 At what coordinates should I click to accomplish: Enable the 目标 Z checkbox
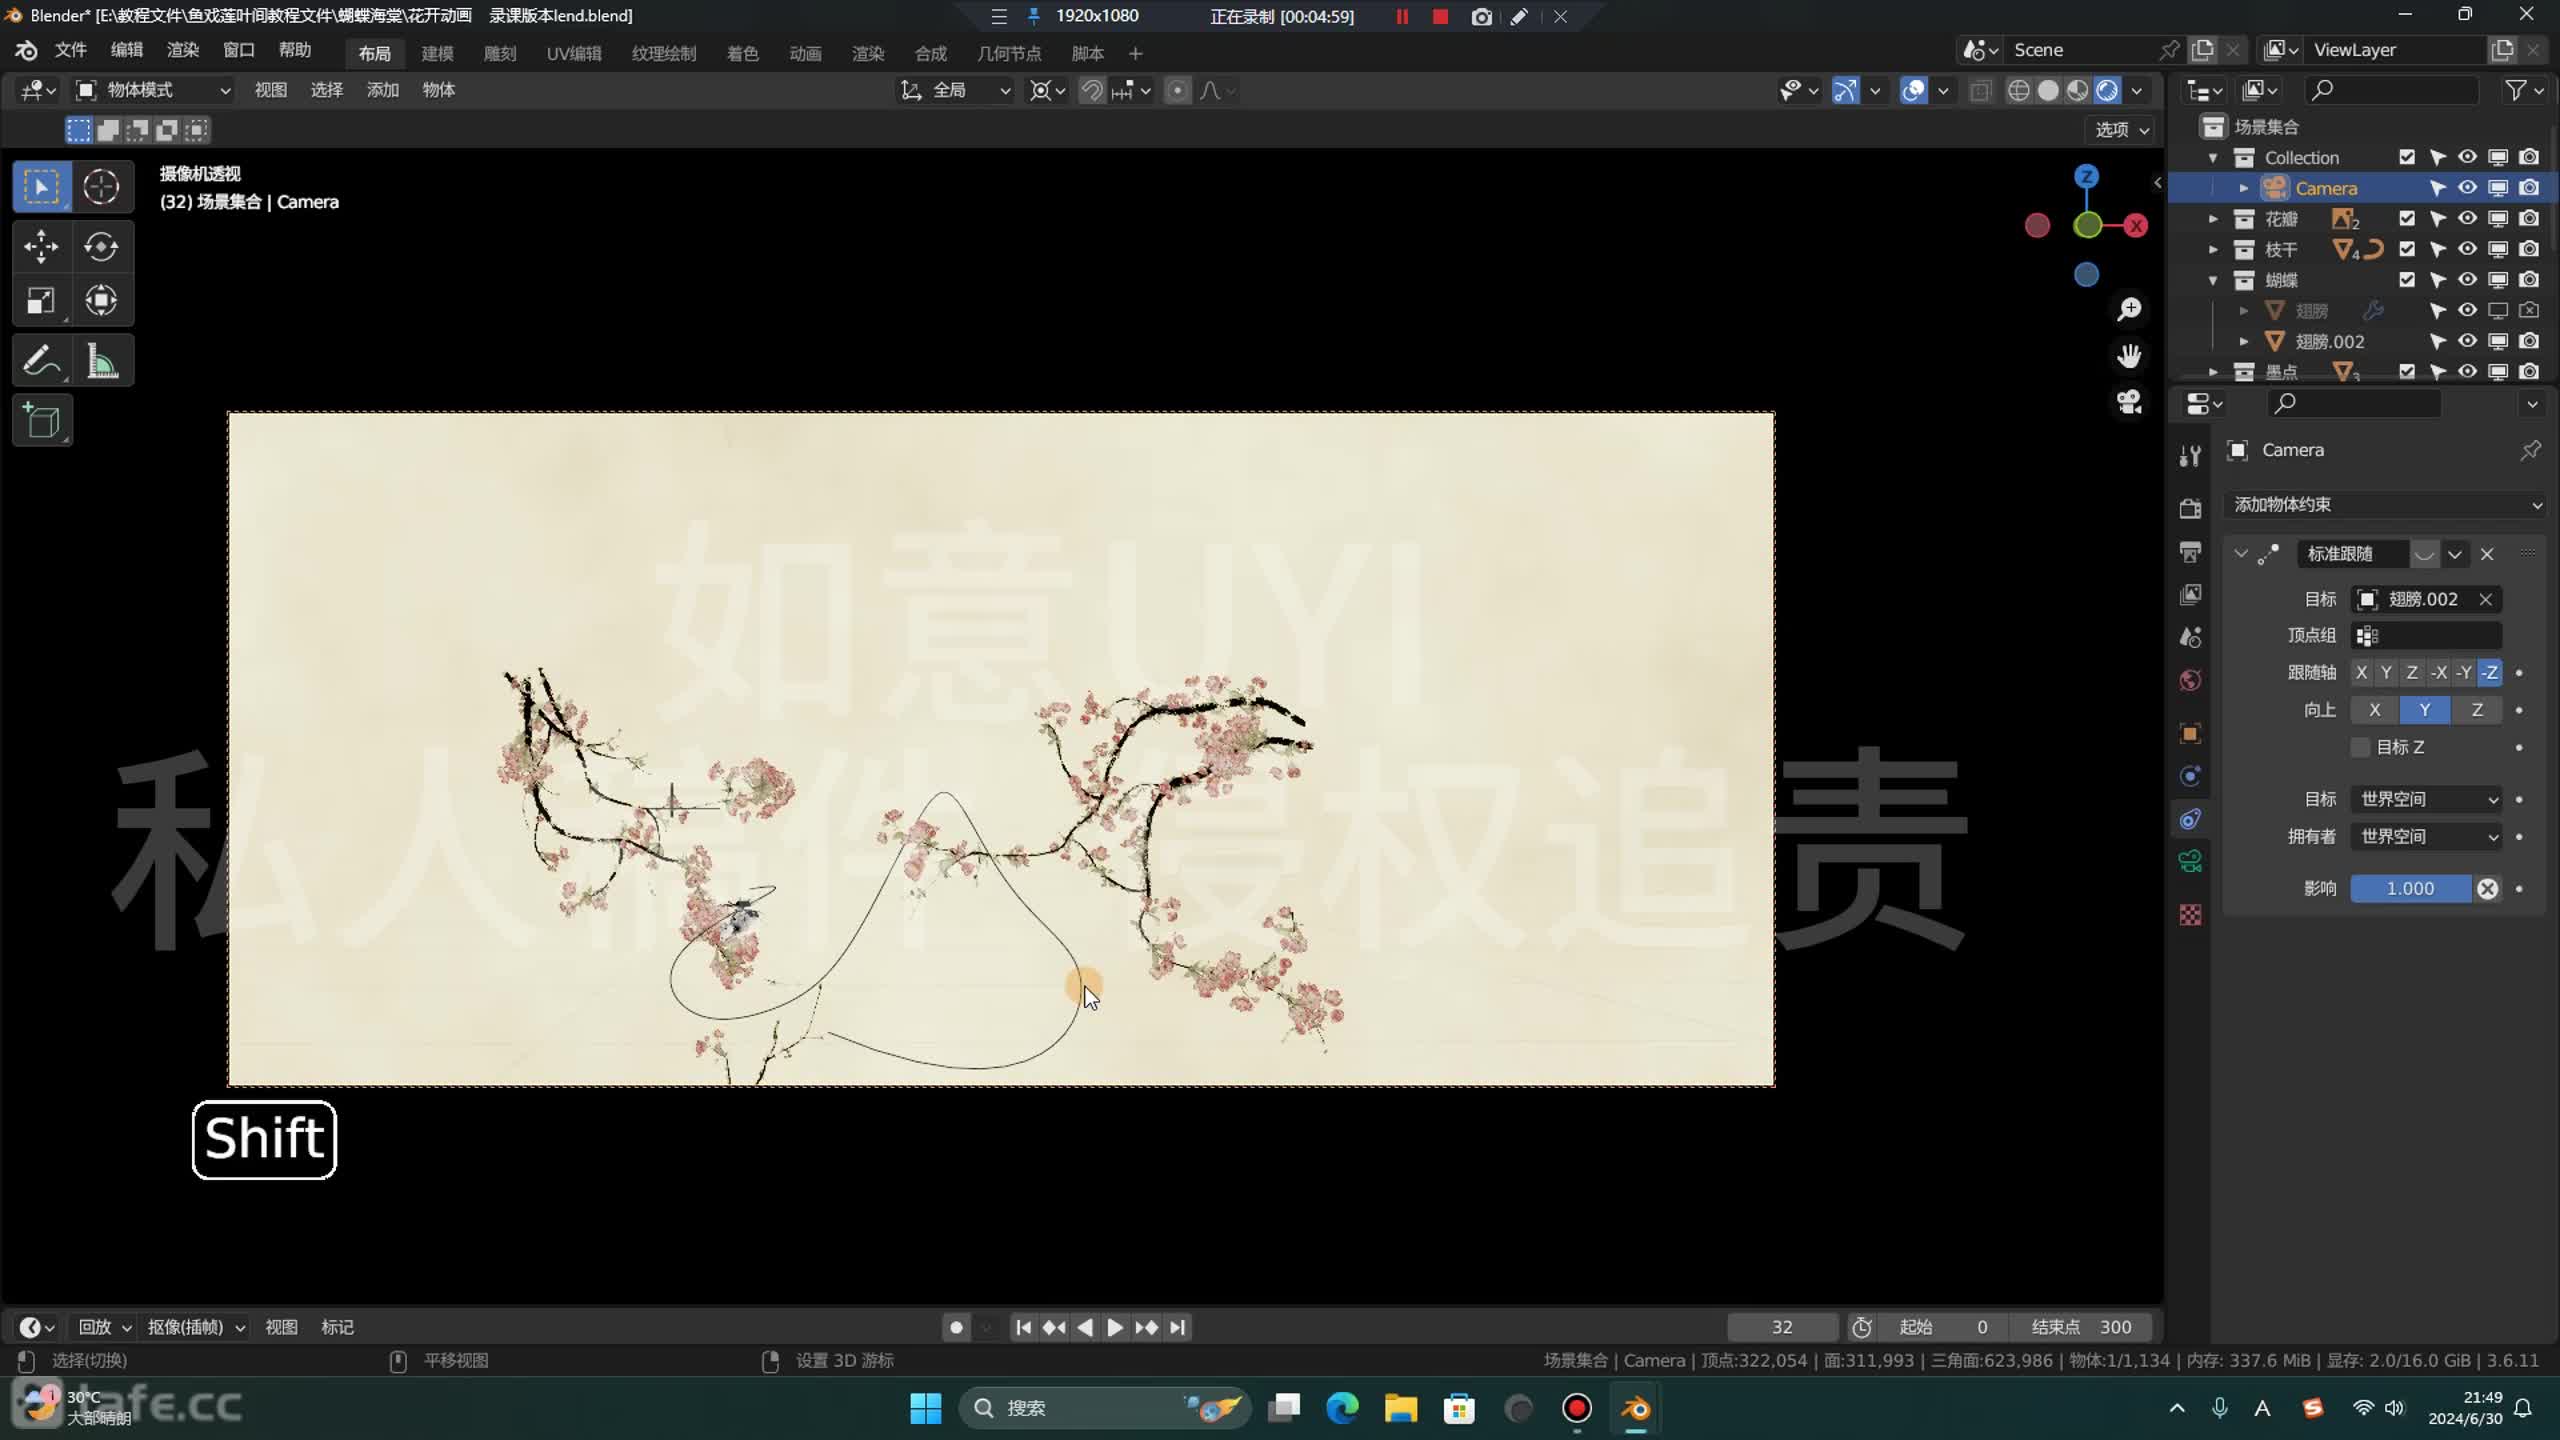point(2360,747)
